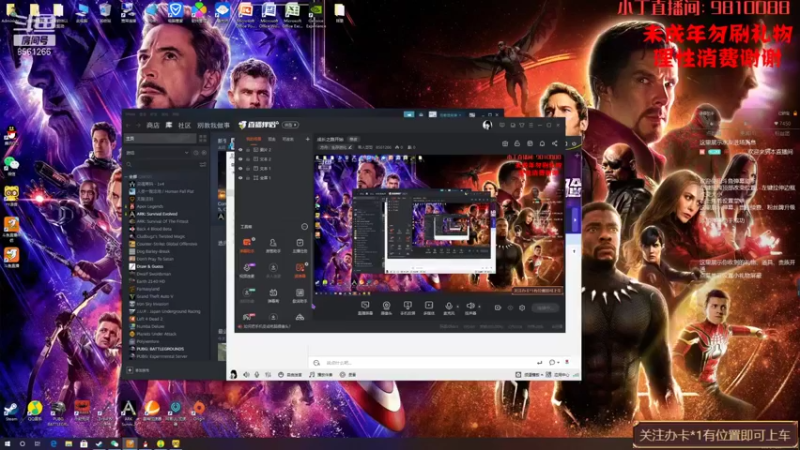Click the send arrow in chat input
Image resolution: width=800 pixels, height=450 pixels.
(x=539, y=363)
